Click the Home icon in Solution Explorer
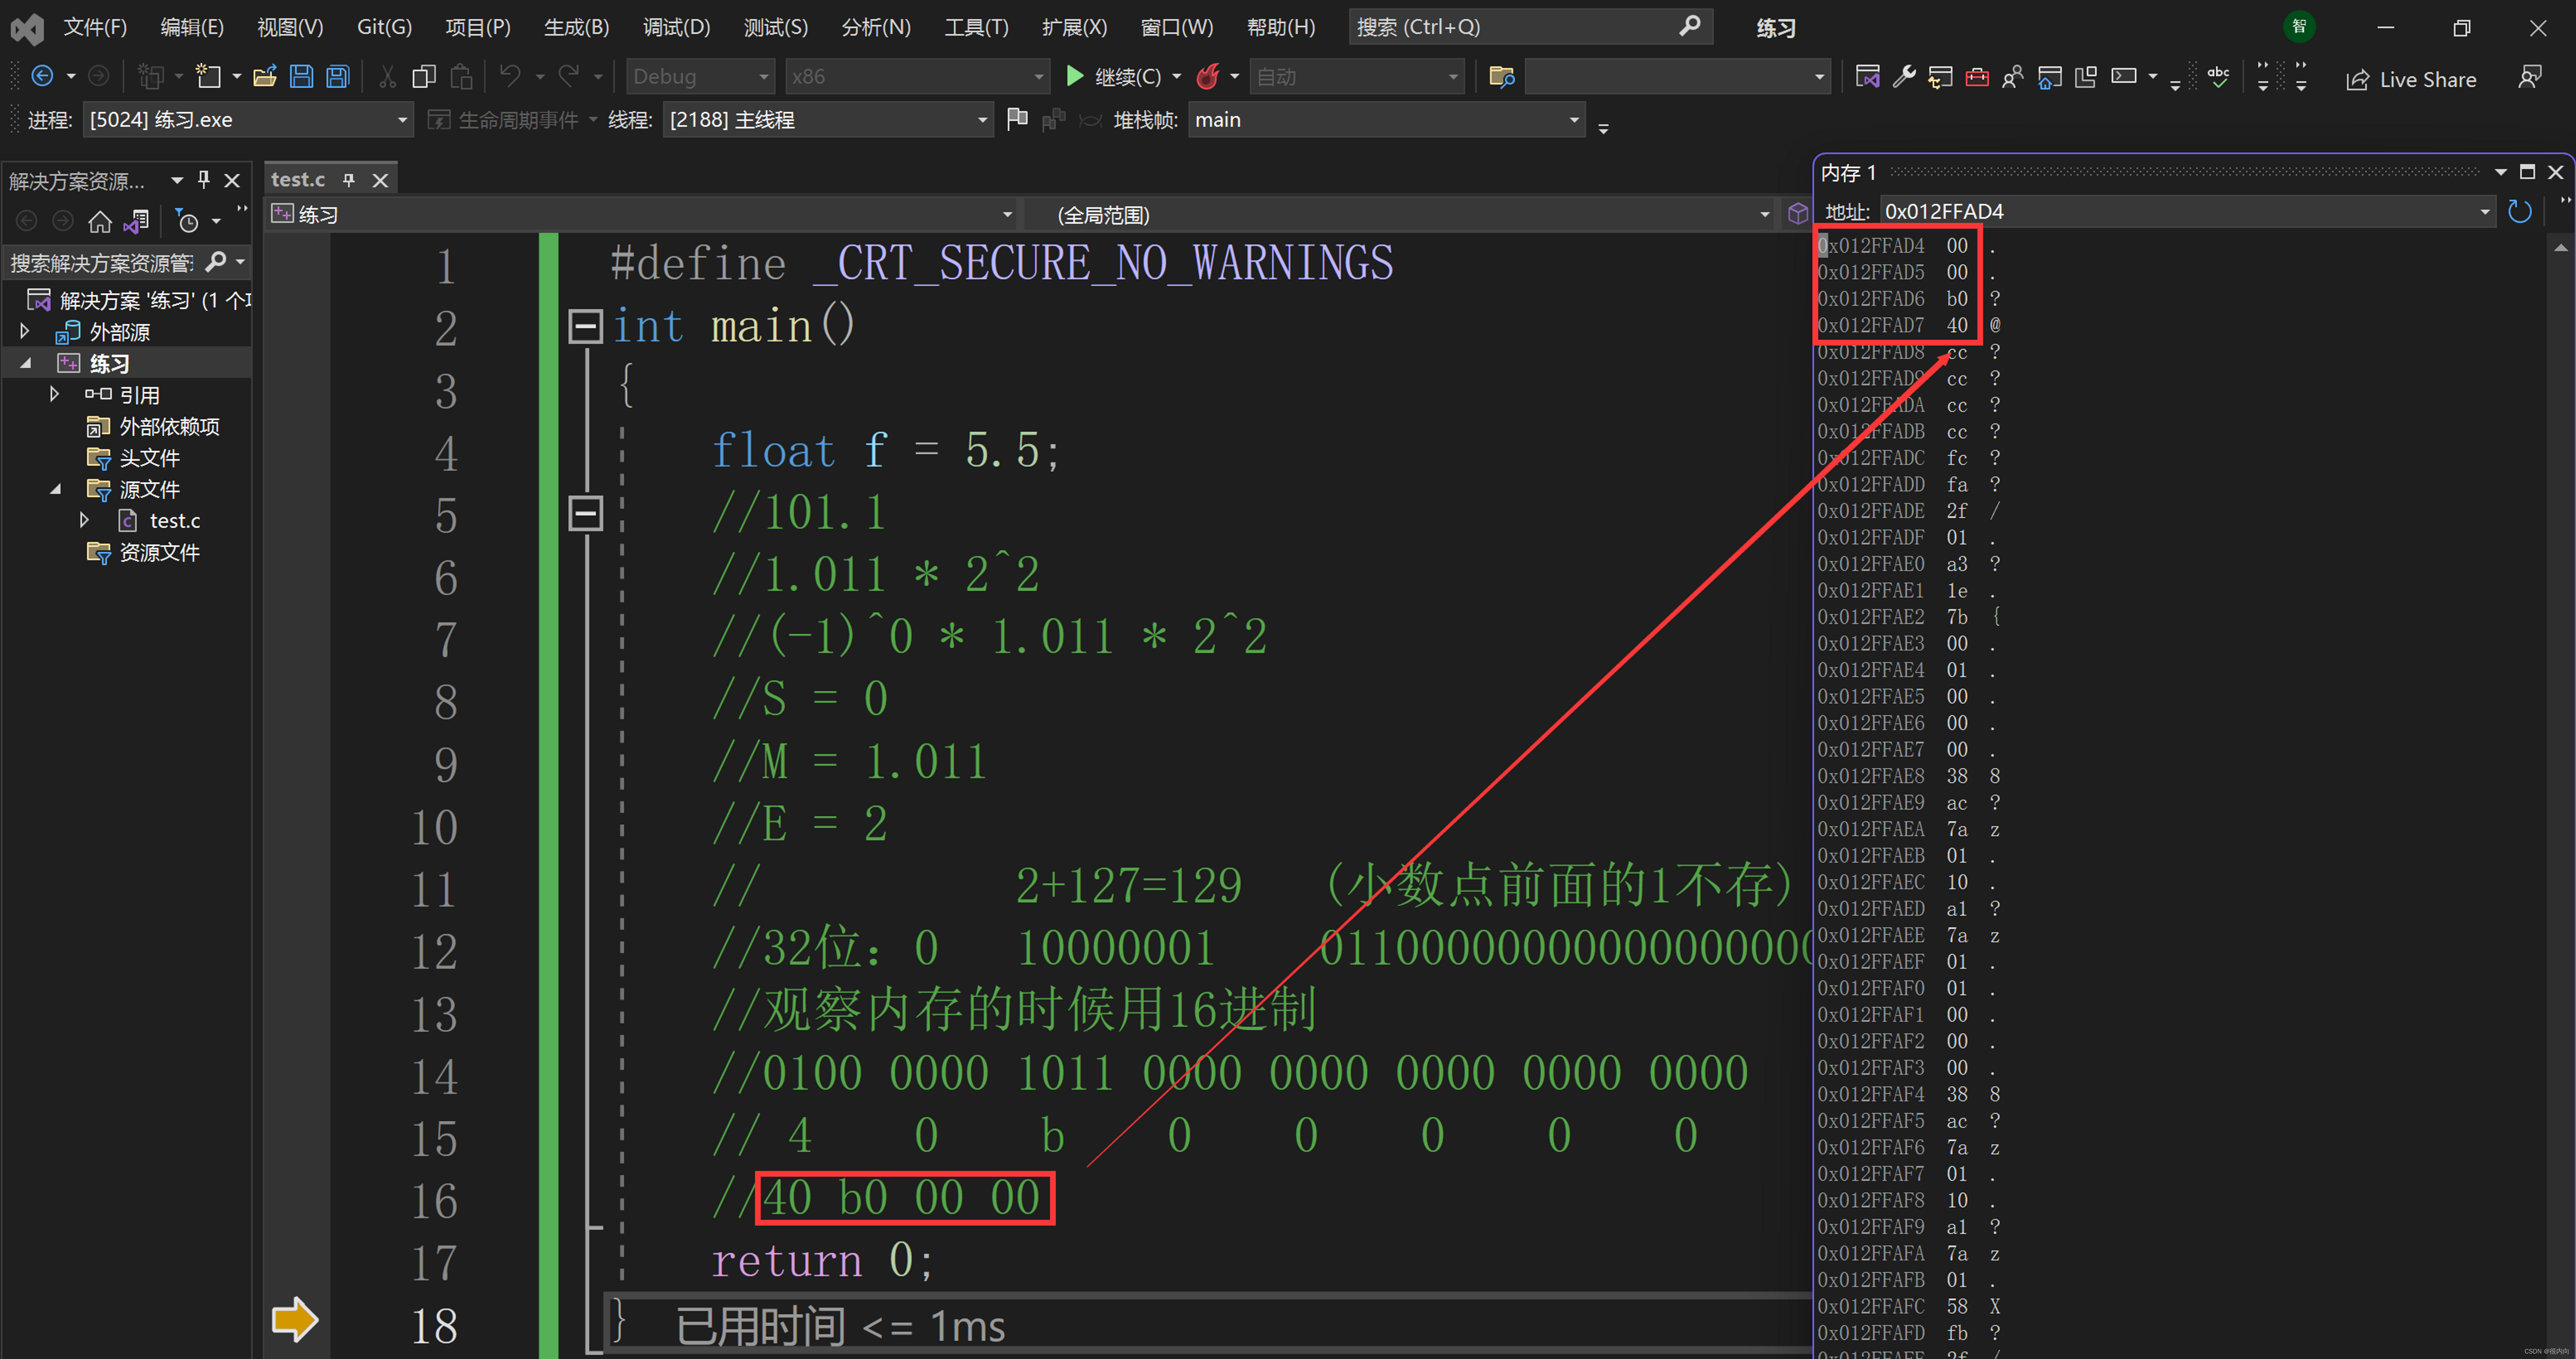This screenshot has height=1359, width=2576. (100, 221)
